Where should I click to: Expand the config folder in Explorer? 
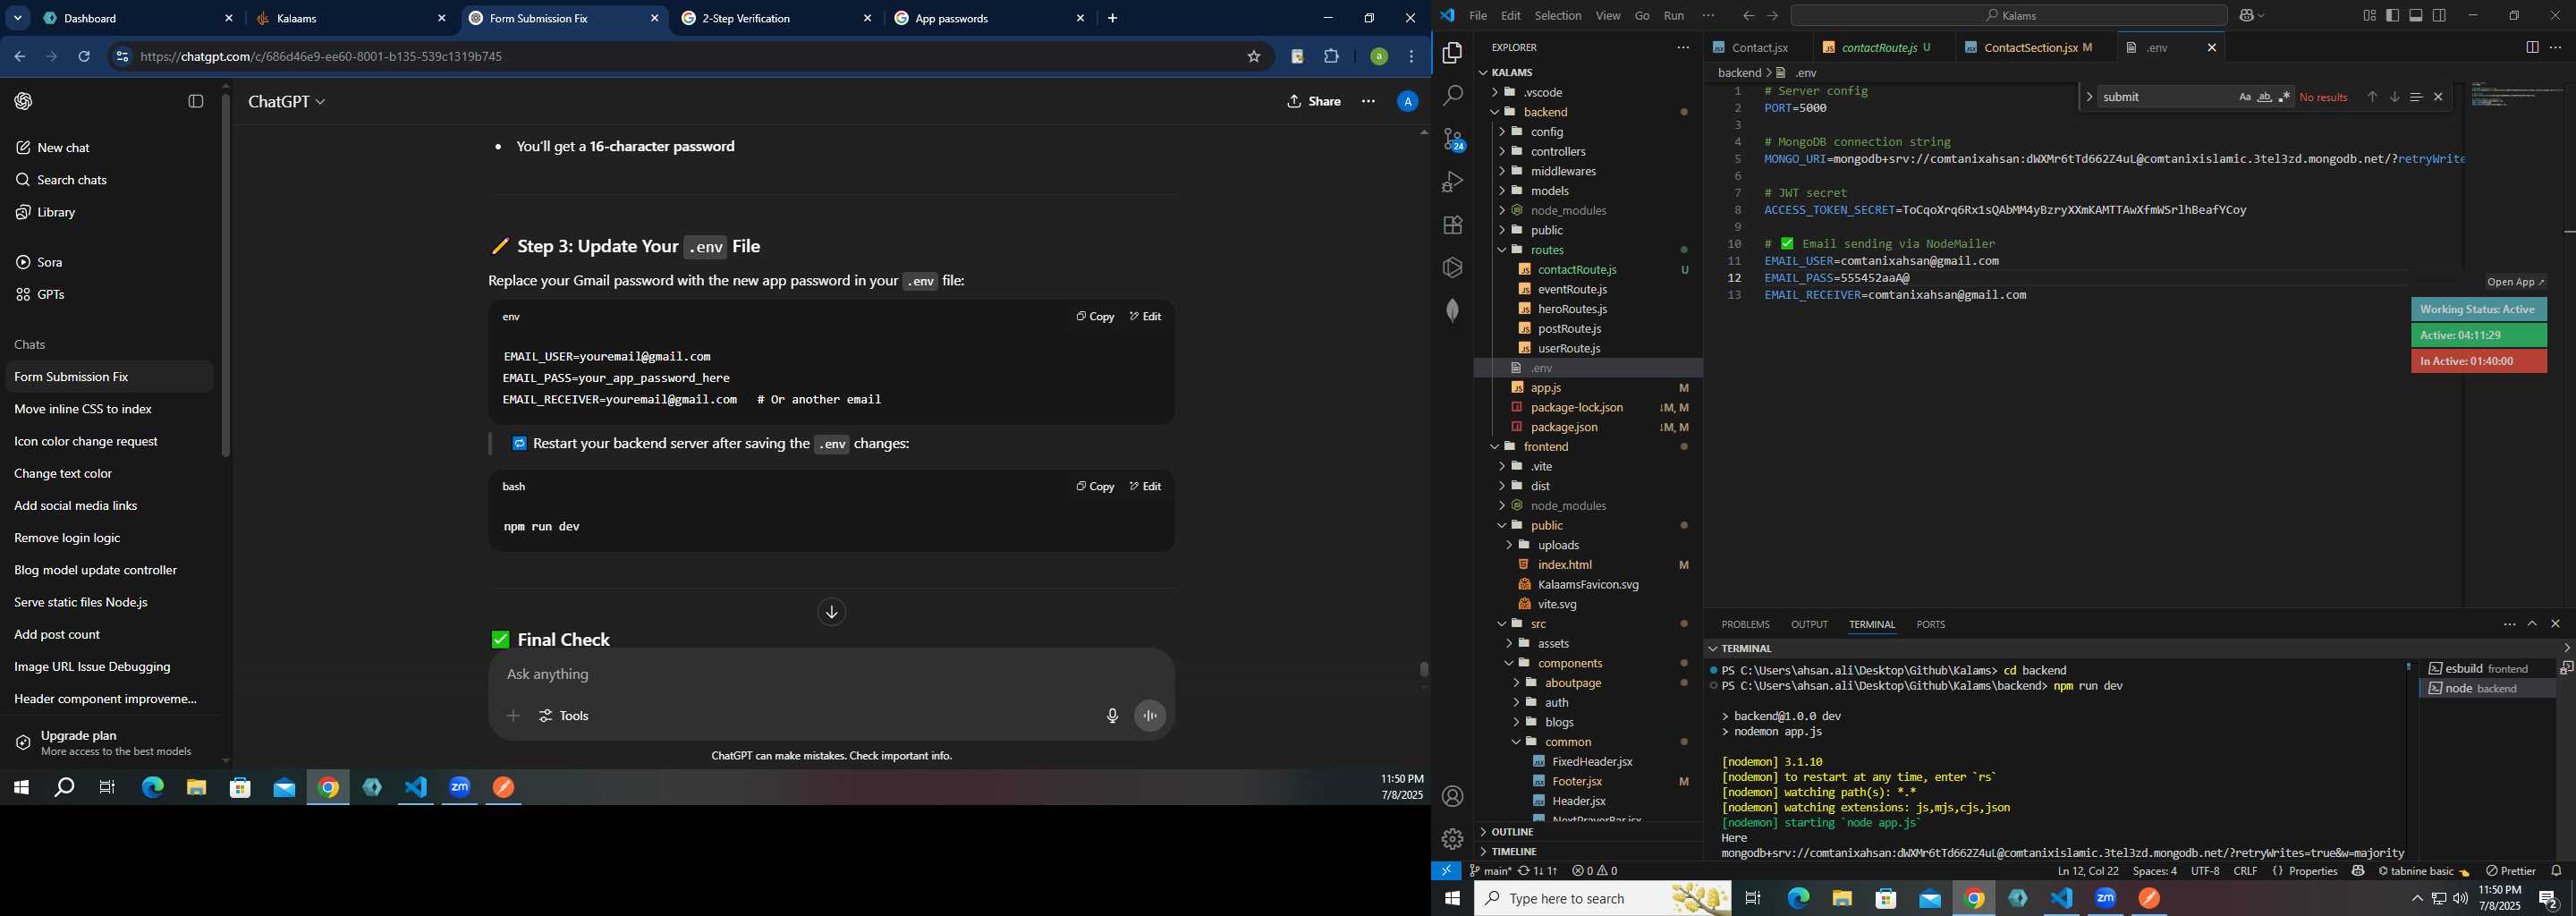pyautogui.click(x=1502, y=132)
